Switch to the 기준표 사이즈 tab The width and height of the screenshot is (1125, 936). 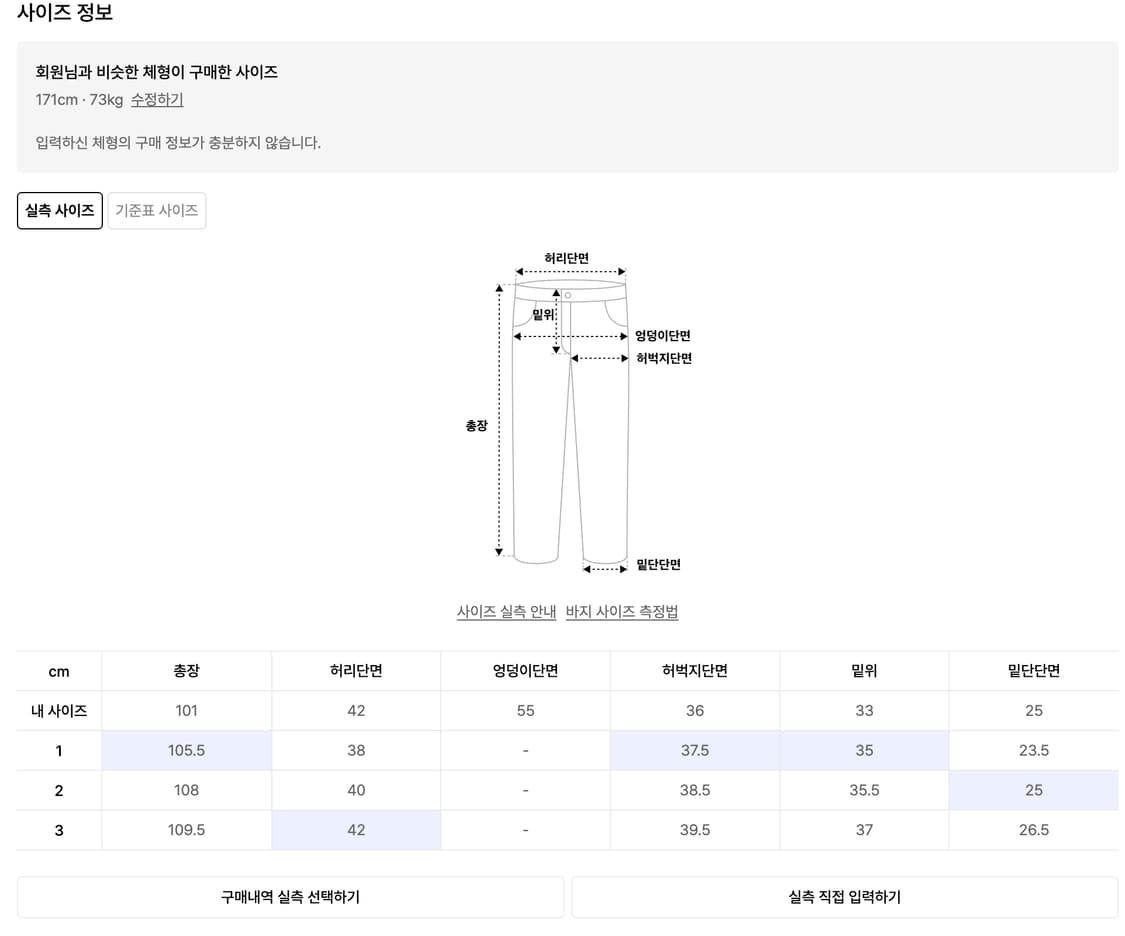156,210
